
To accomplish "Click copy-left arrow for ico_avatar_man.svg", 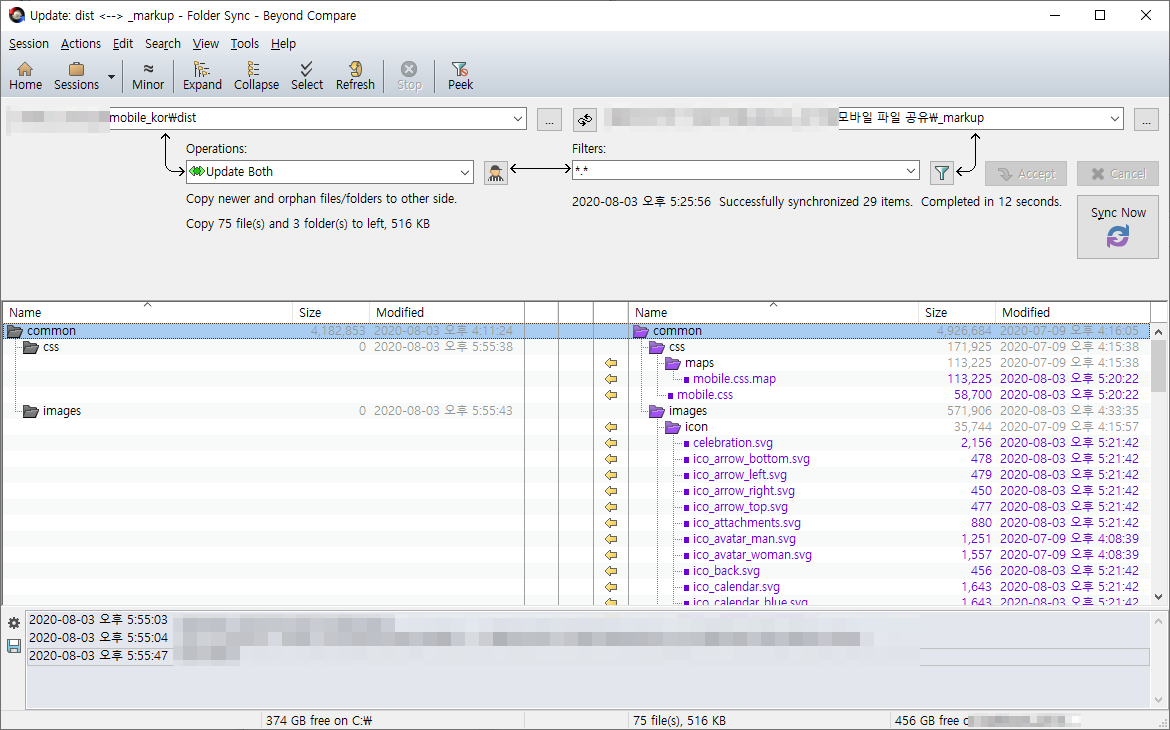I will point(611,539).
